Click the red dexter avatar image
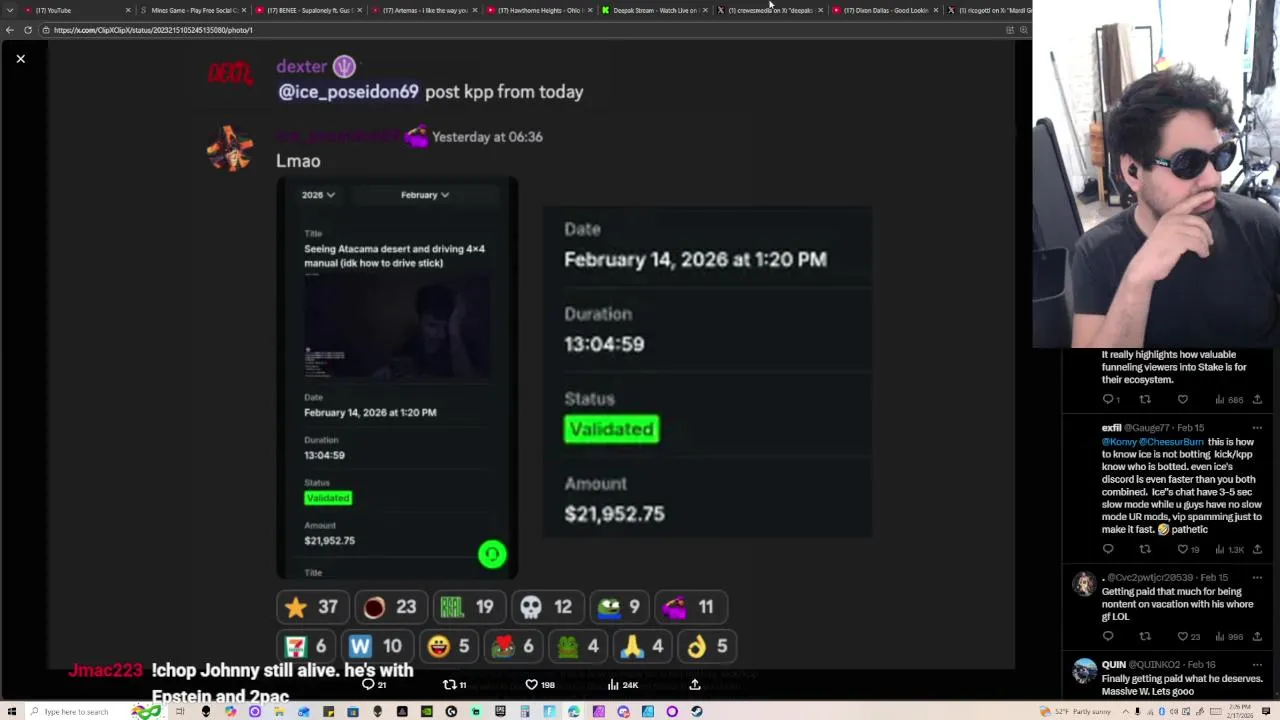Viewport: 1280px width, 720px height. tap(230, 73)
